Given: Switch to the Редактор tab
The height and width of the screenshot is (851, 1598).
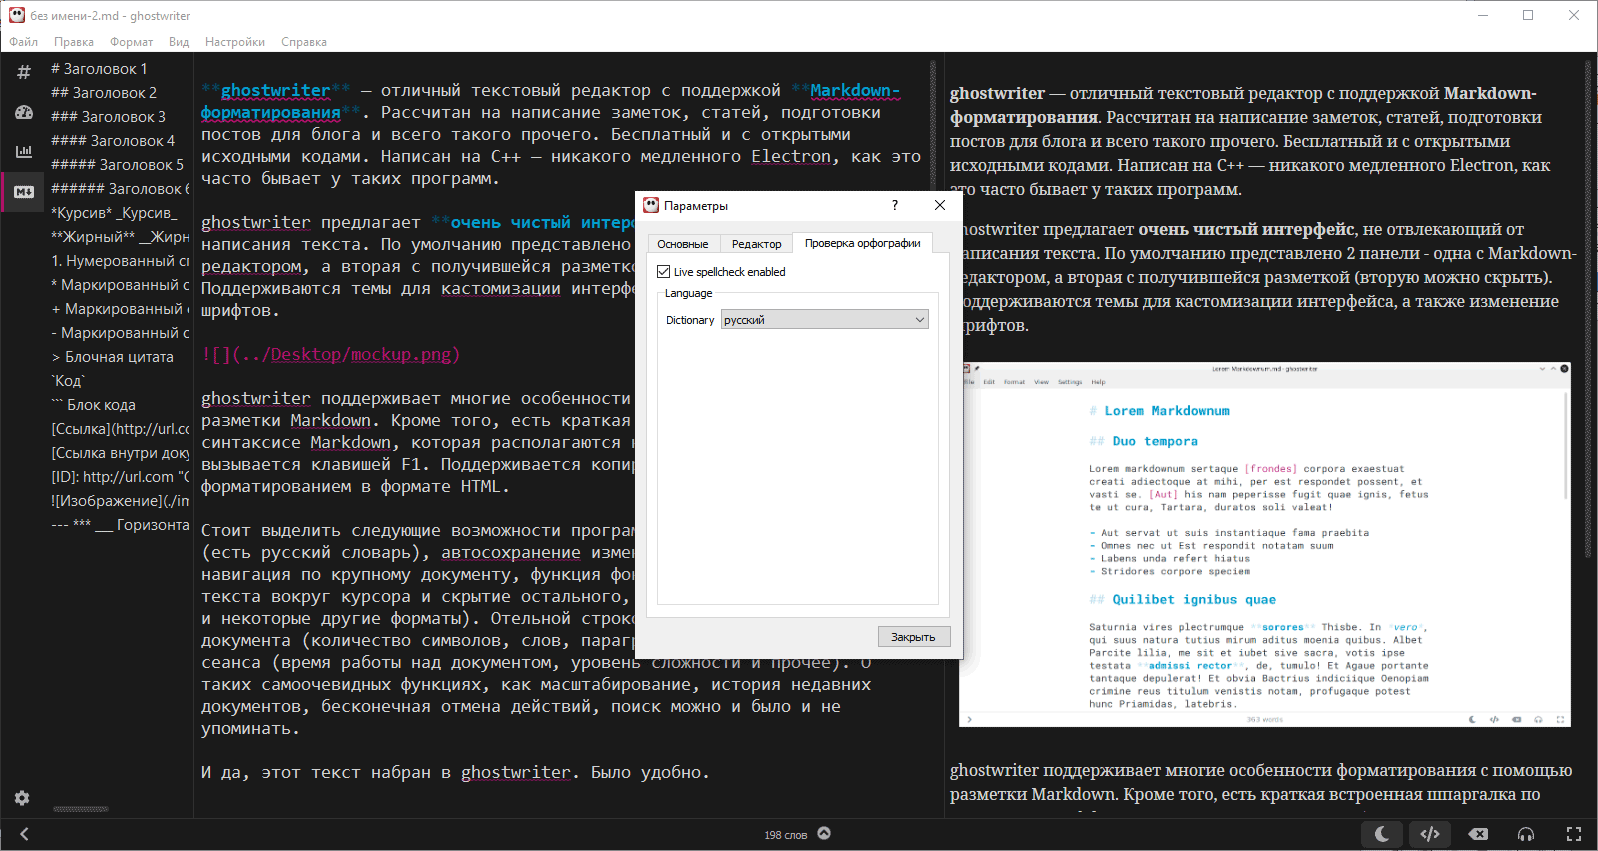Looking at the screenshot, I should [x=756, y=244].
